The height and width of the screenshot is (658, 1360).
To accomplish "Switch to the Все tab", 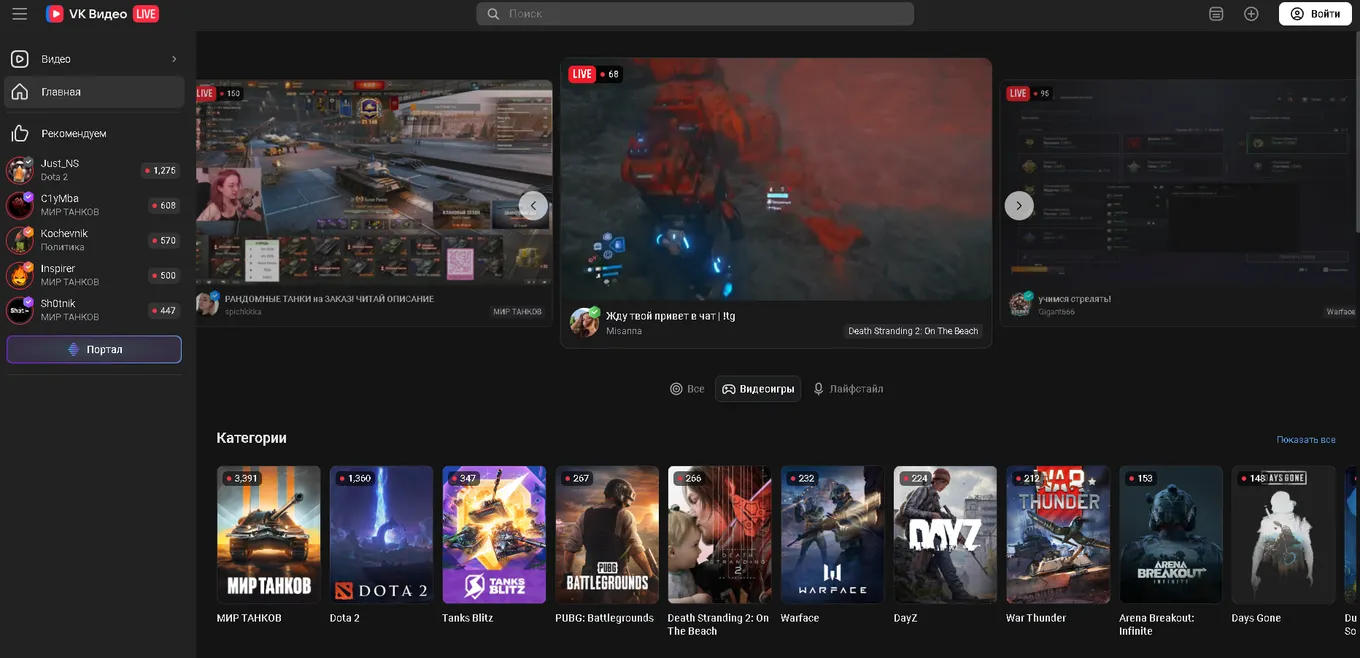I will pyautogui.click(x=687, y=389).
